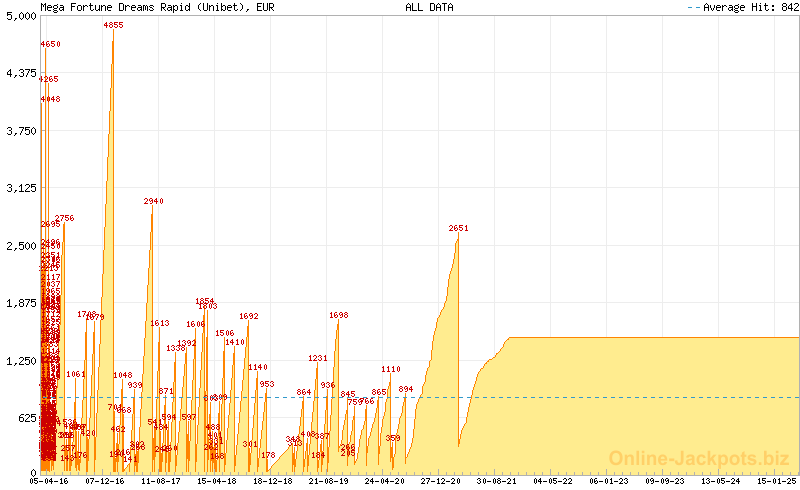
Task: Select the 1698 hit value label
Action: (338, 315)
